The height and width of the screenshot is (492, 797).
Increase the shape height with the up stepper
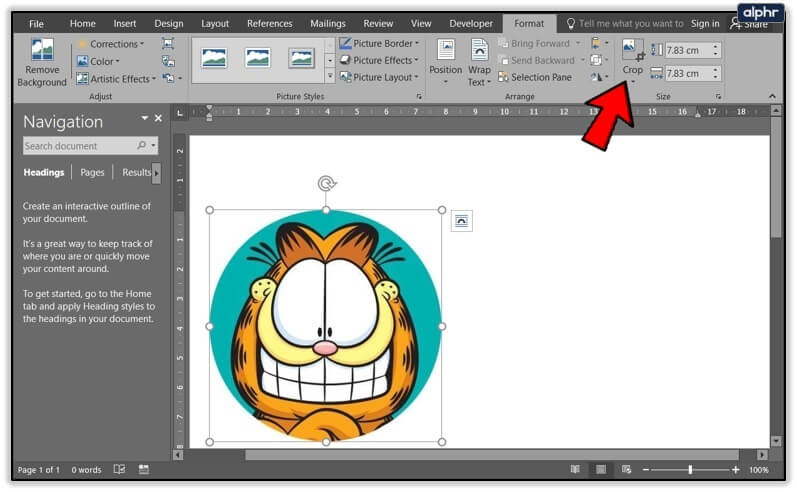[x=716, y=47]
